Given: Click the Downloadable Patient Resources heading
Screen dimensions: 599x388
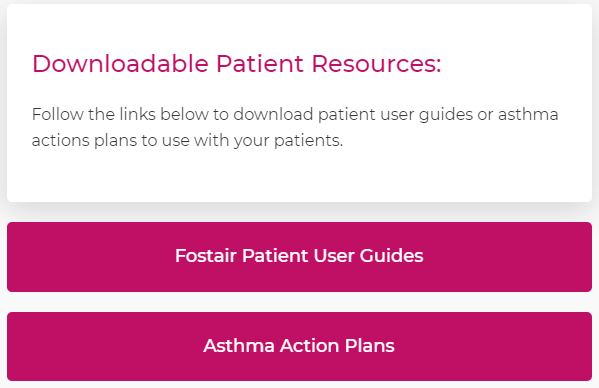Looking at the screenshot, I should tap(236, 63).
